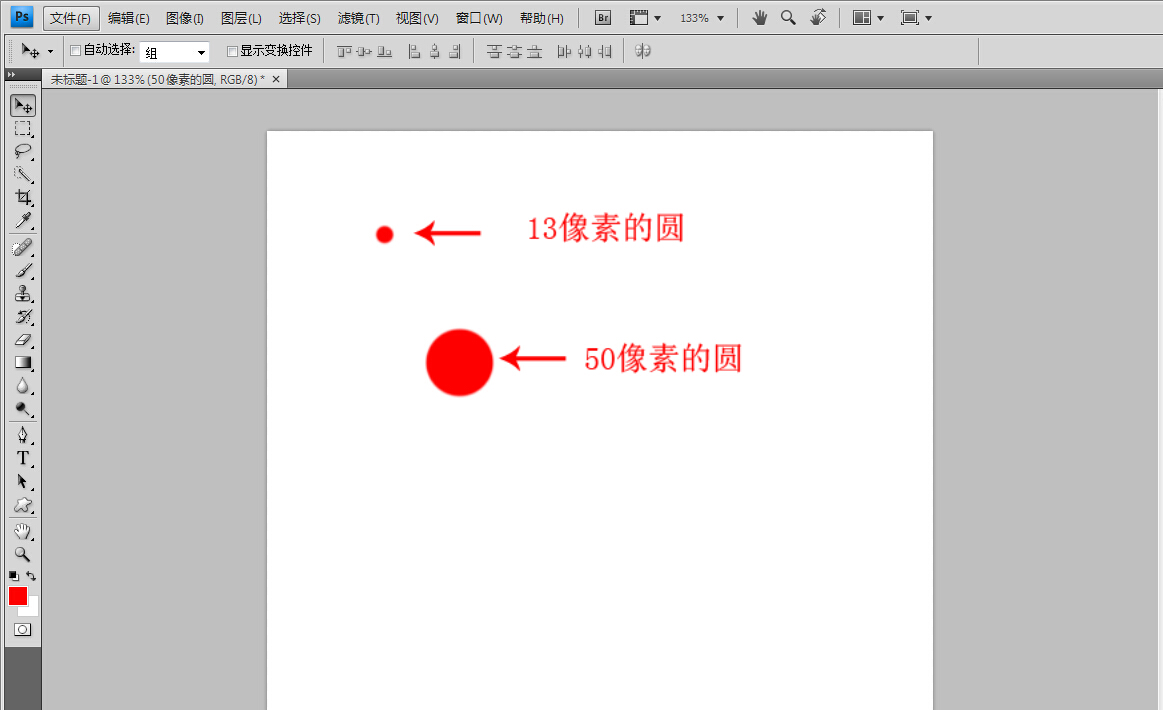Click Rotate View tool in application bar
The width and height of the screenshot is (1163, 710).
pos(818,18)
